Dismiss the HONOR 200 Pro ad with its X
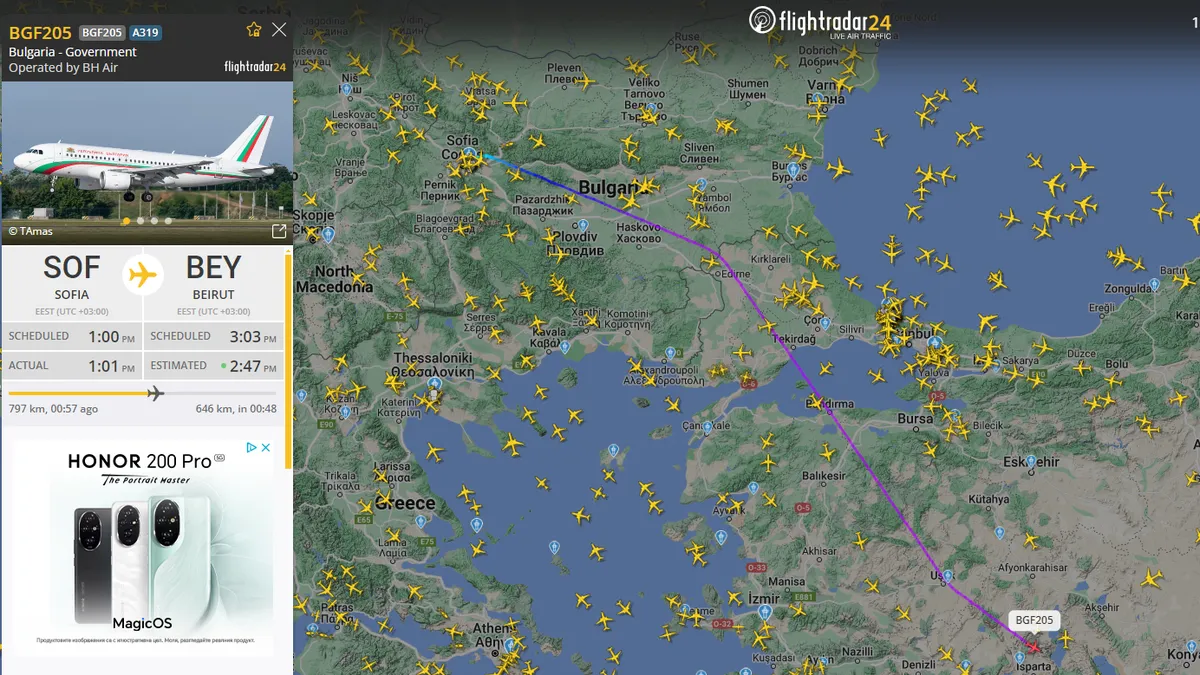1200x675 pixels. [x=266, y=448]
